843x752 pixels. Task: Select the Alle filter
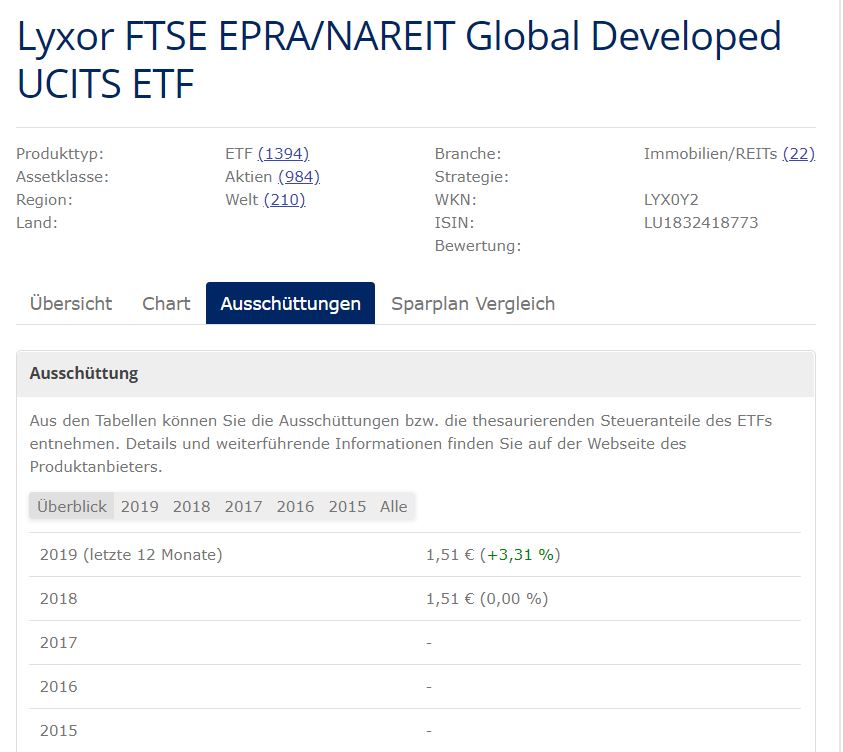click(394, 506)
